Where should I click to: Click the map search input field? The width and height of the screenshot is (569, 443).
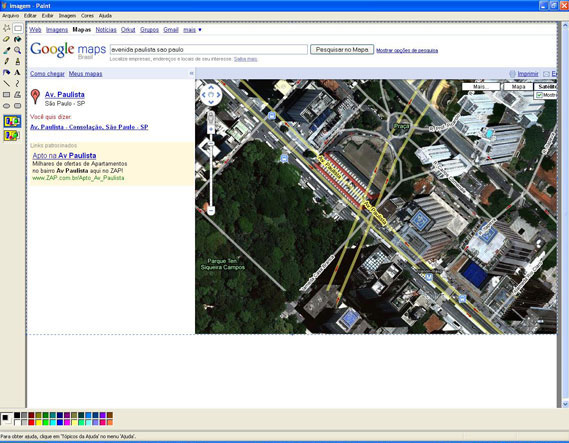coord(209,50)
